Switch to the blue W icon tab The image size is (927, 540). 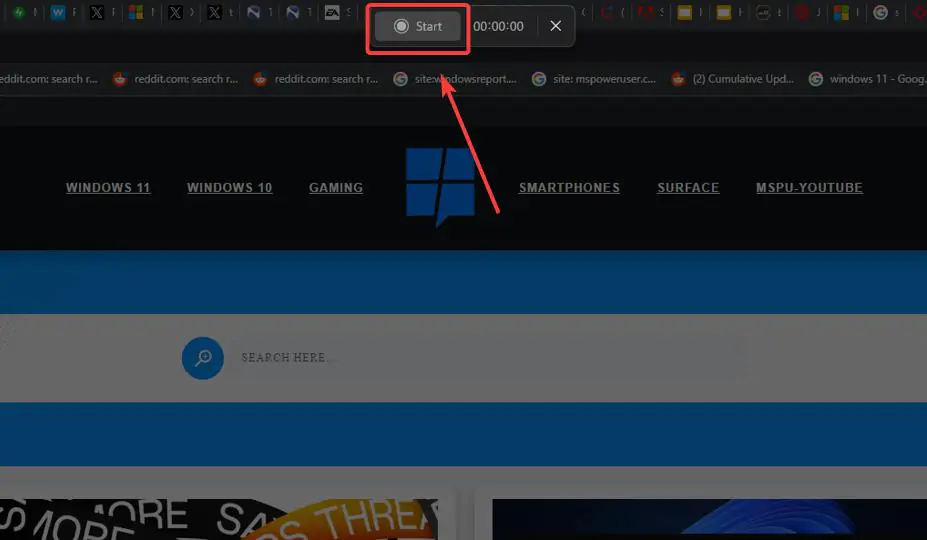click(57, 12)
